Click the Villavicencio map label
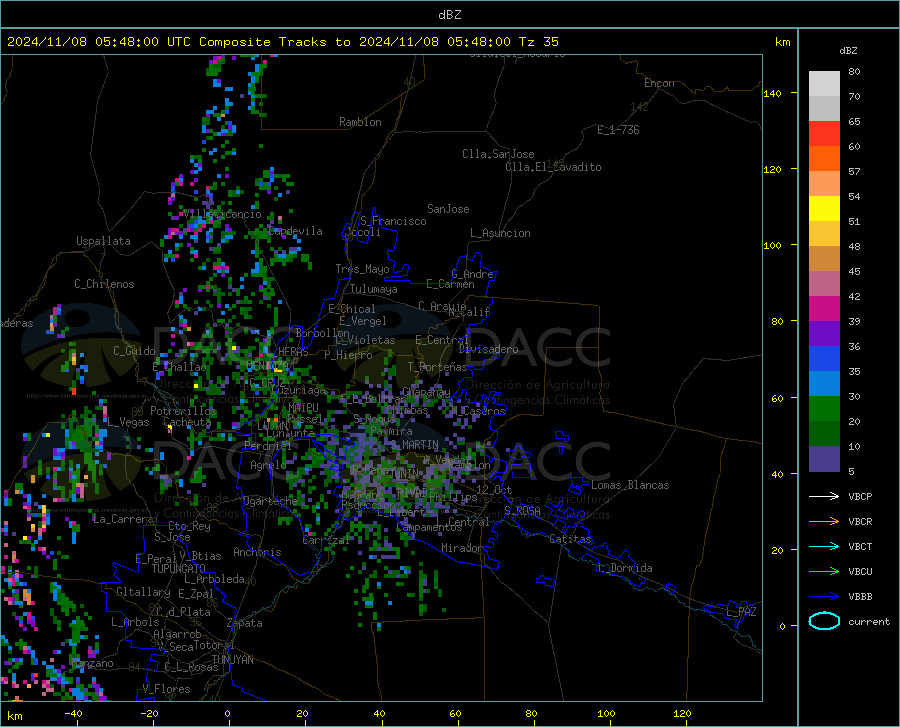900x727 pixels. tap(223, 214)
